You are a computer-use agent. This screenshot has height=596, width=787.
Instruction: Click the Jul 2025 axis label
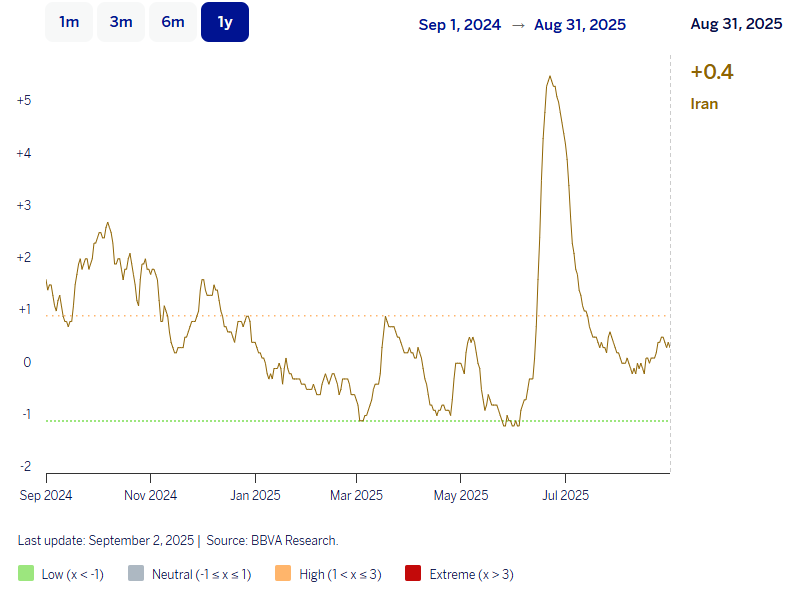[566, 496]
